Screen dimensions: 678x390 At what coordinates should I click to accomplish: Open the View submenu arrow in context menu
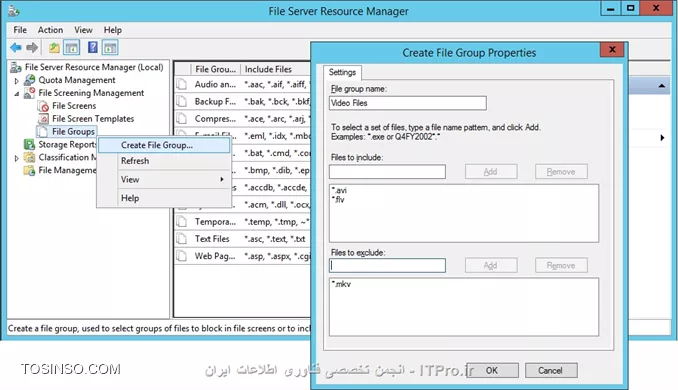point(222,179)
